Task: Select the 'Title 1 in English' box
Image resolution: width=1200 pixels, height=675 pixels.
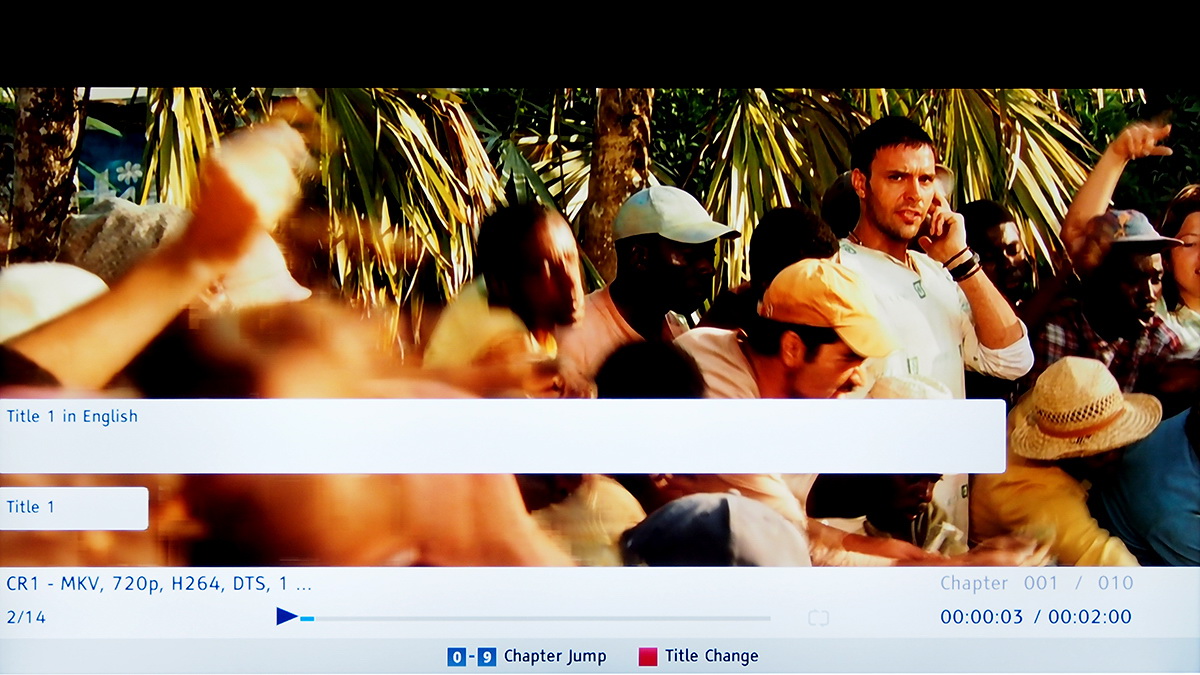Action: [x=502, y=436]
